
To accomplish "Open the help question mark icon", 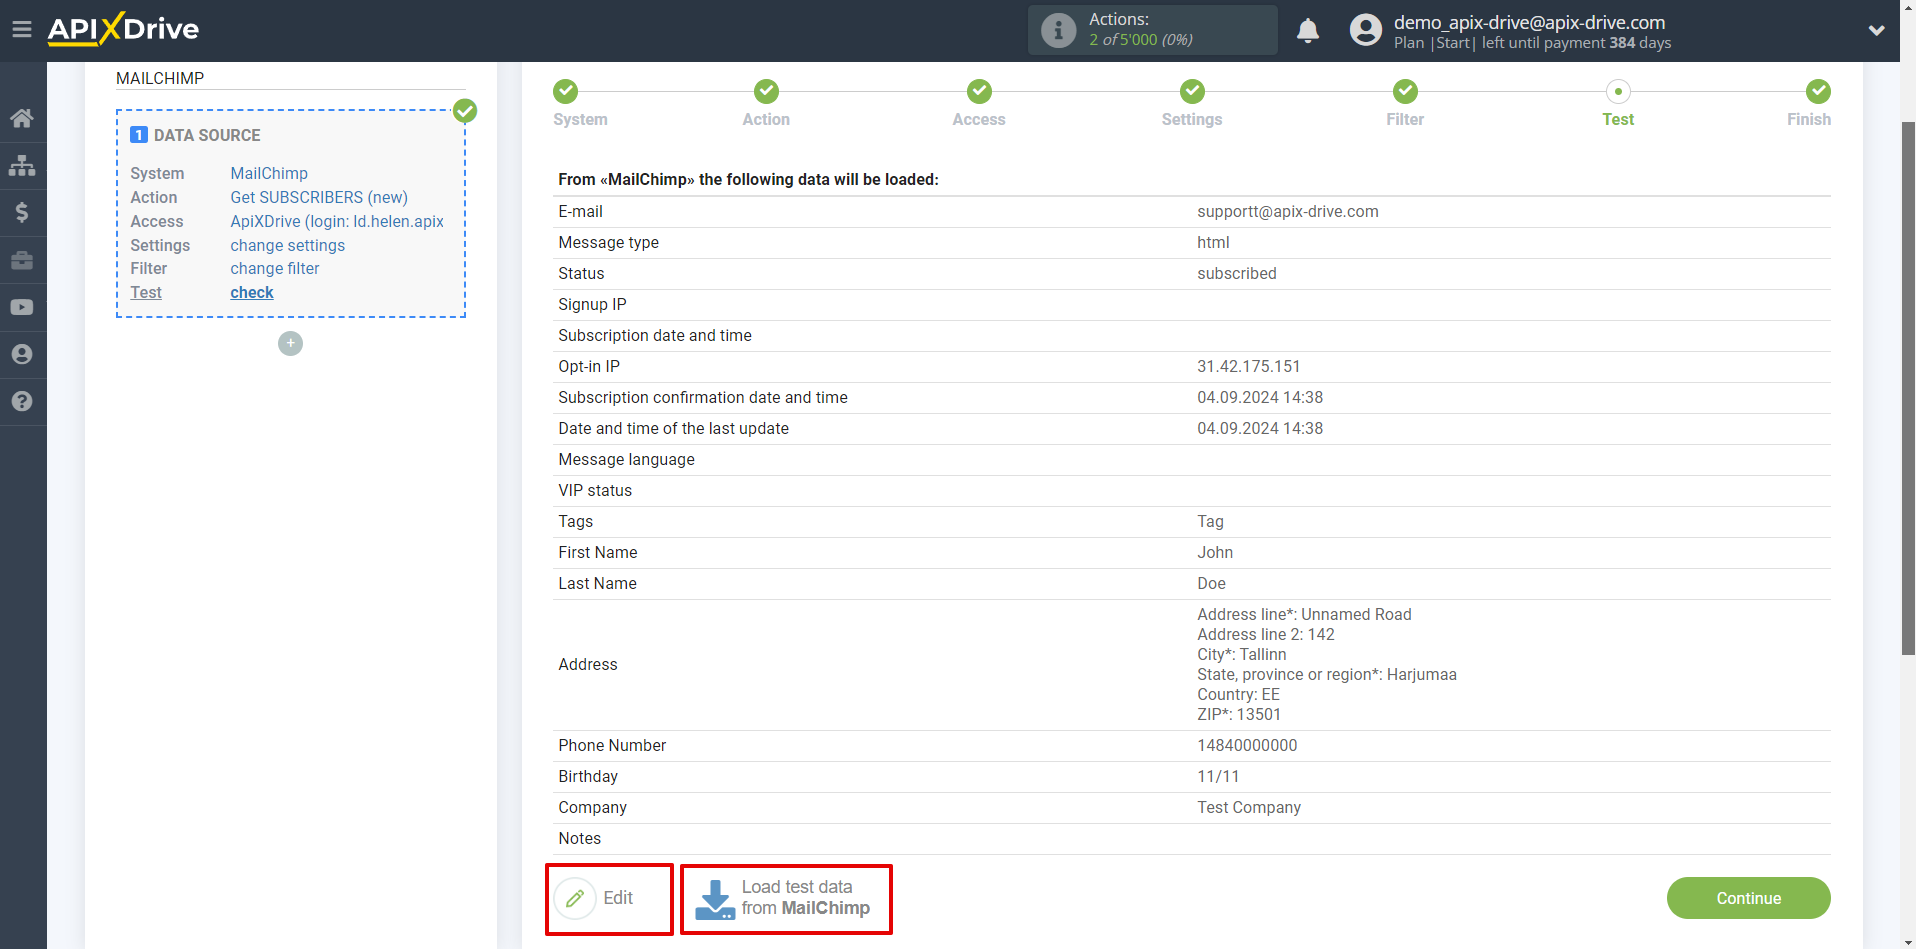I will 22,401.
